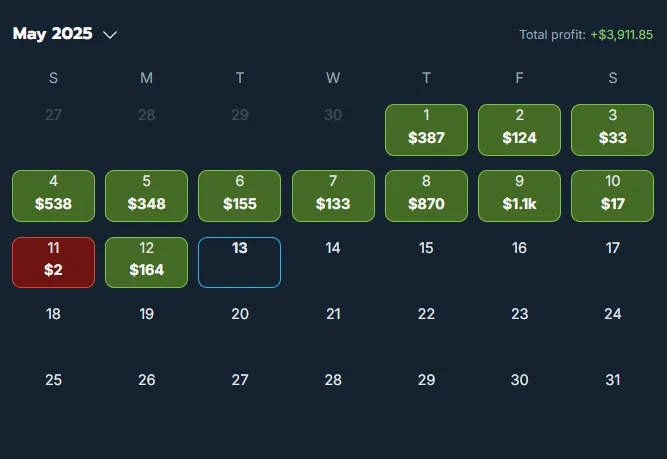Viewport: 667px width, 459px height.
Task: Click the Total profit amount +$3,911.85
Action: point(621,34)
